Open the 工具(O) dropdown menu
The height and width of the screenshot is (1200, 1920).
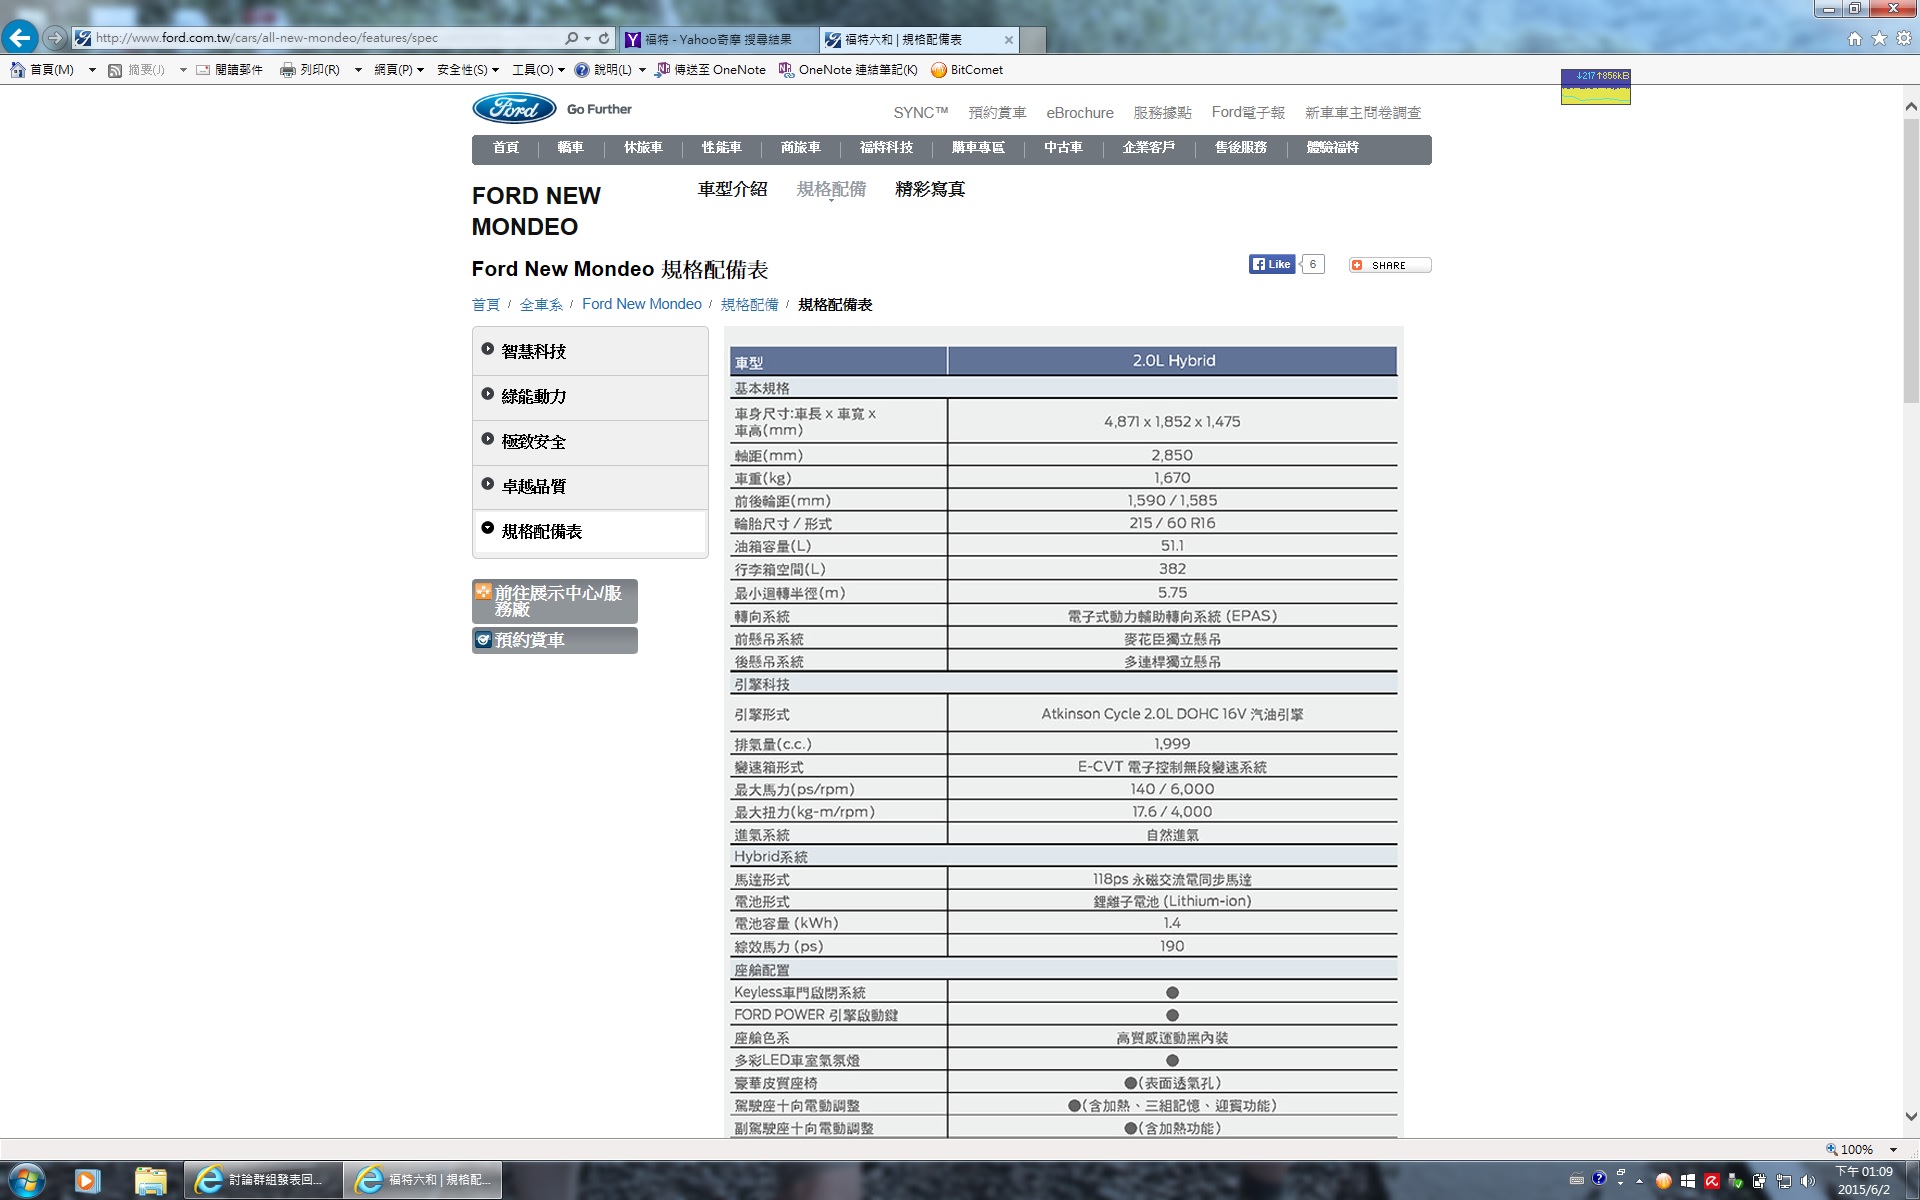coord(538,70)
